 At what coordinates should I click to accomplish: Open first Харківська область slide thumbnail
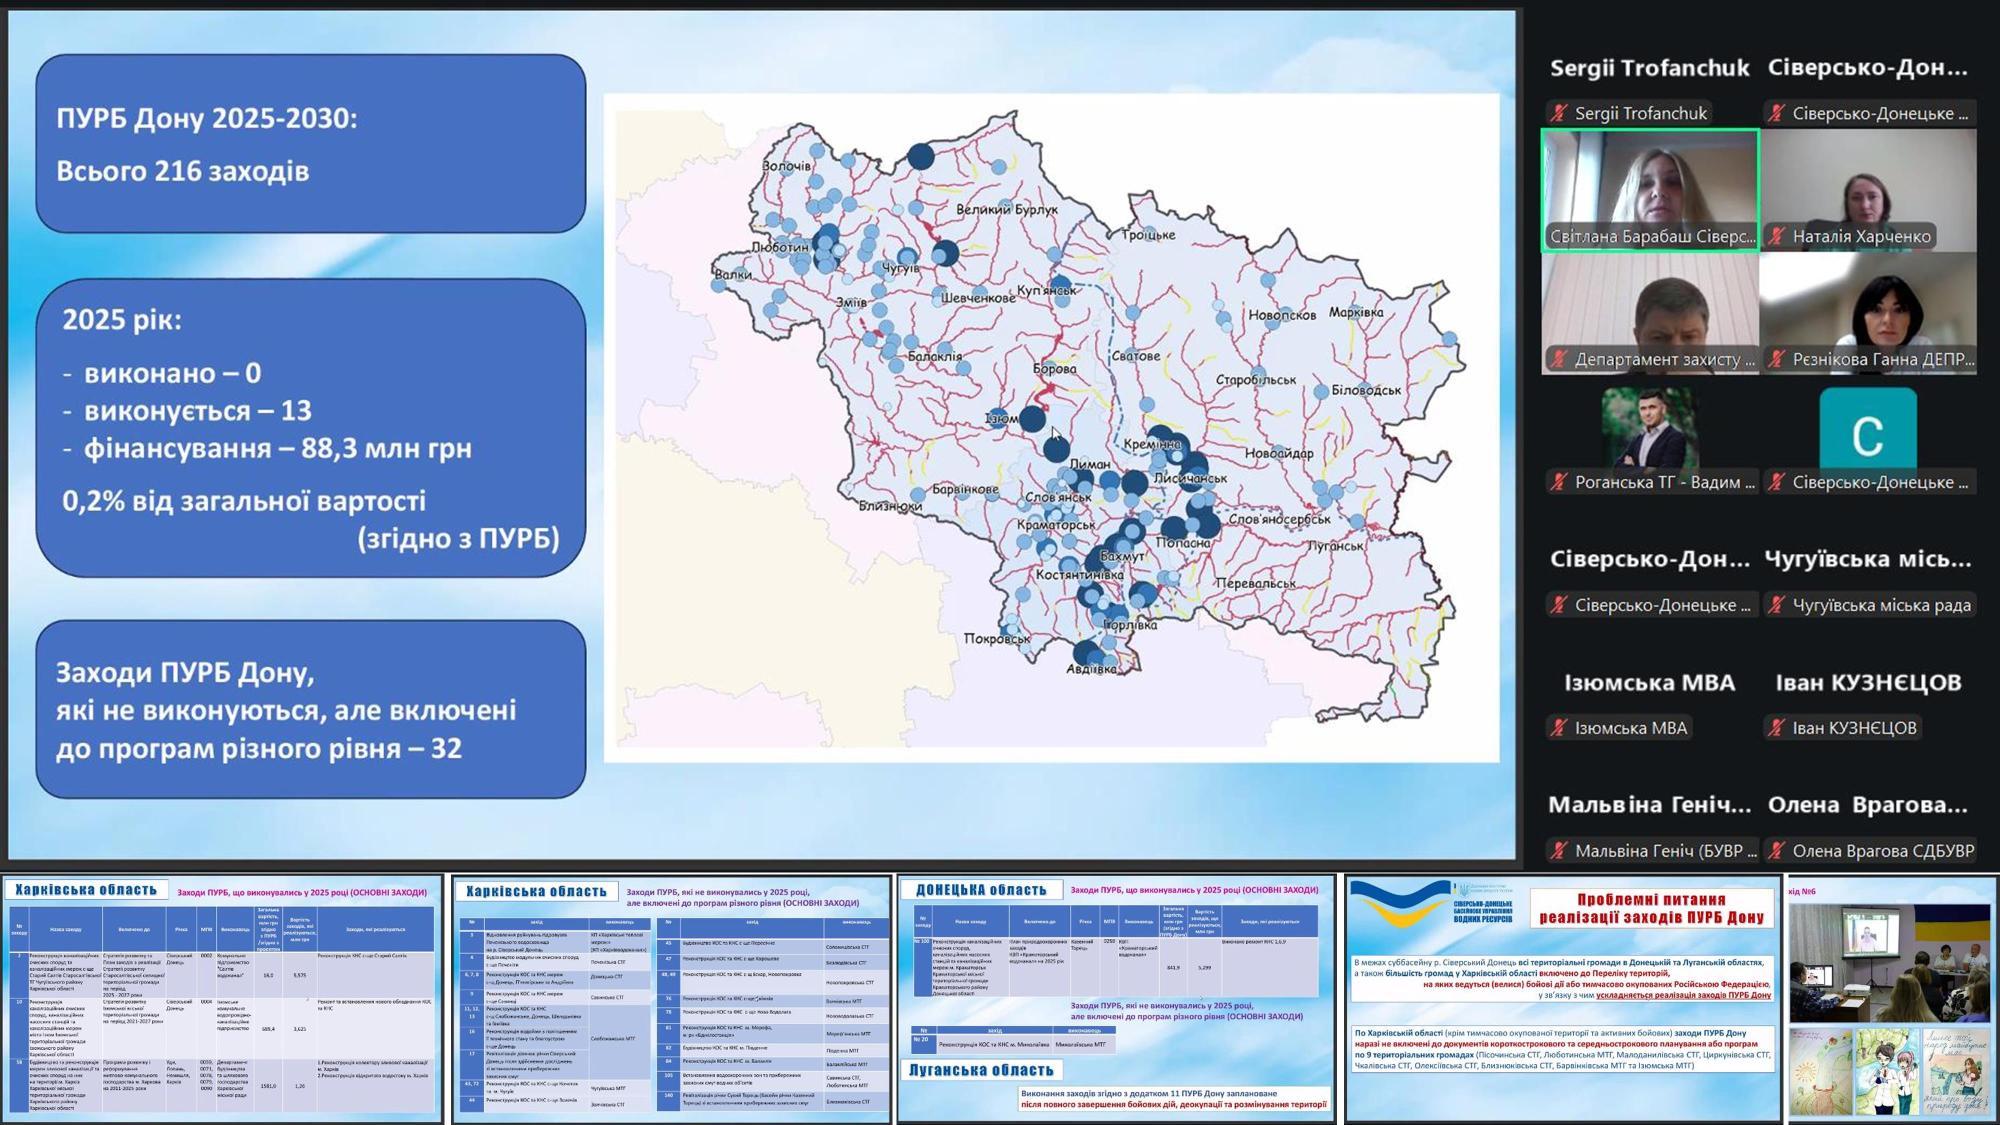point(222,1000)
